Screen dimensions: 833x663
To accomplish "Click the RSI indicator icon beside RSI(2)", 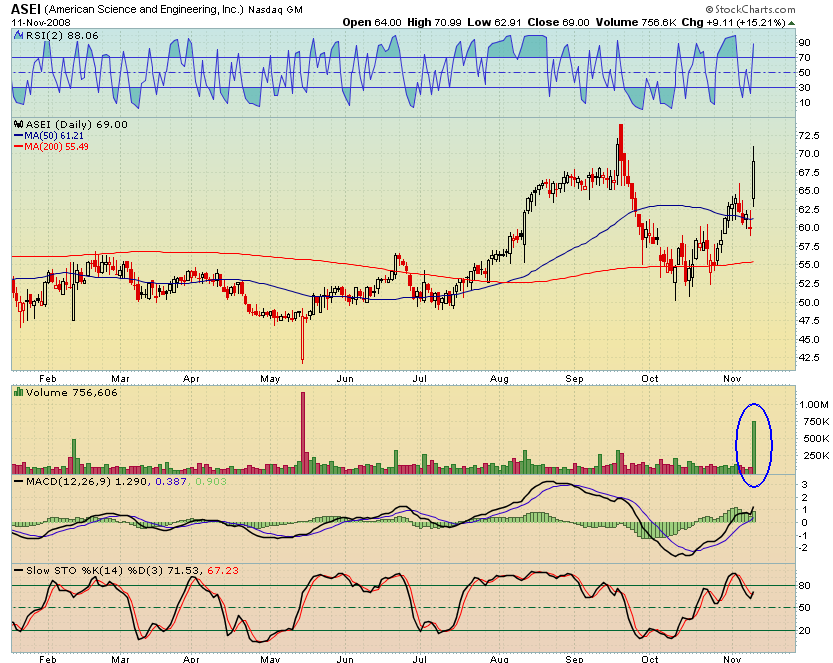I will tap(19, 35).
